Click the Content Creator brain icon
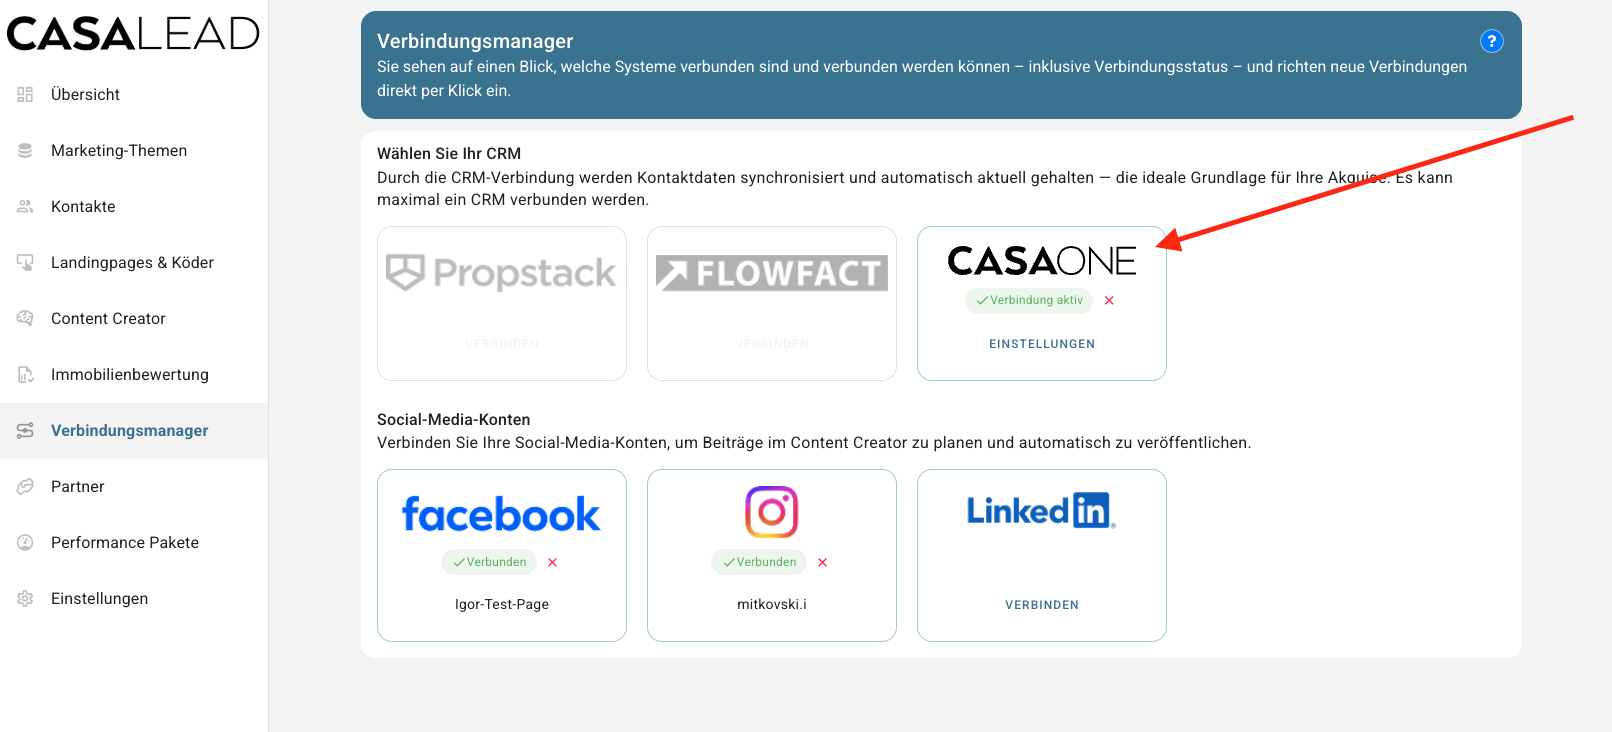1612x732 pixels. pos(25,318)
